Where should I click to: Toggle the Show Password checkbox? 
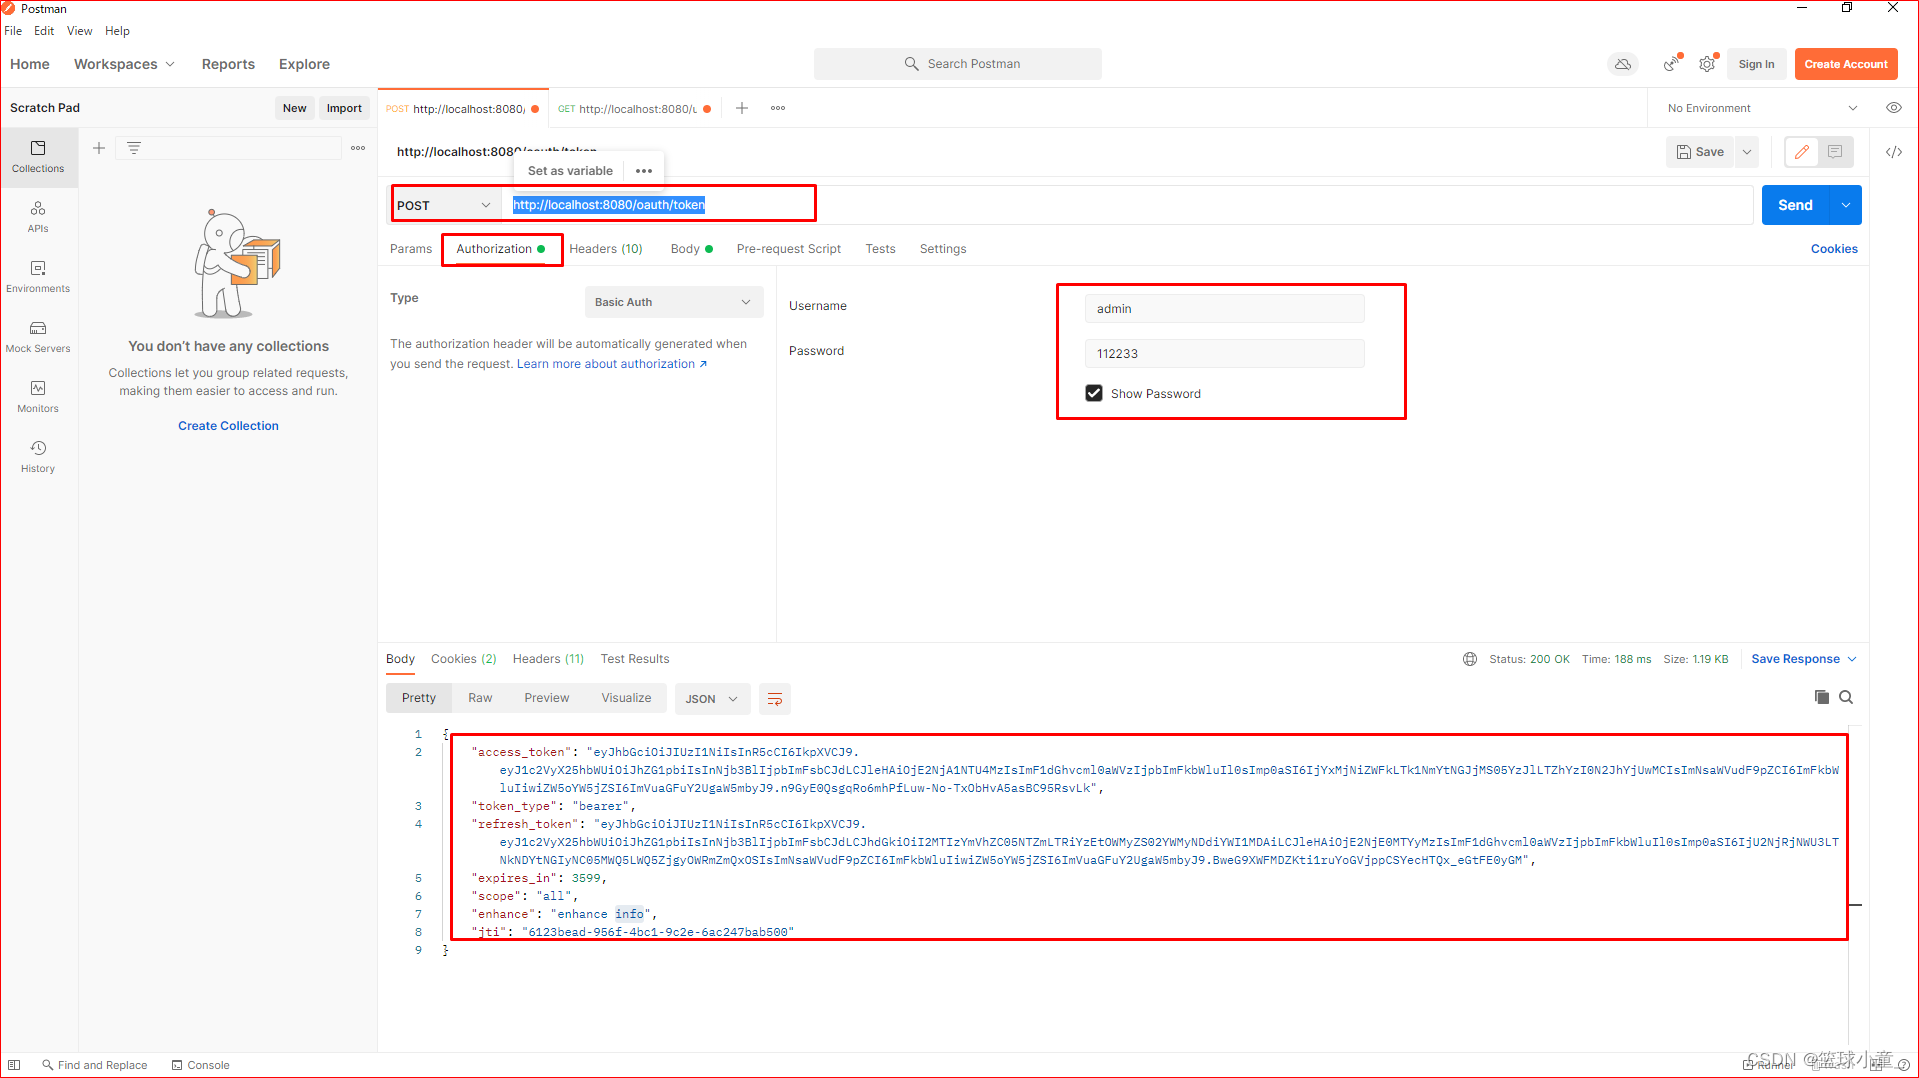click(1094, 393)
